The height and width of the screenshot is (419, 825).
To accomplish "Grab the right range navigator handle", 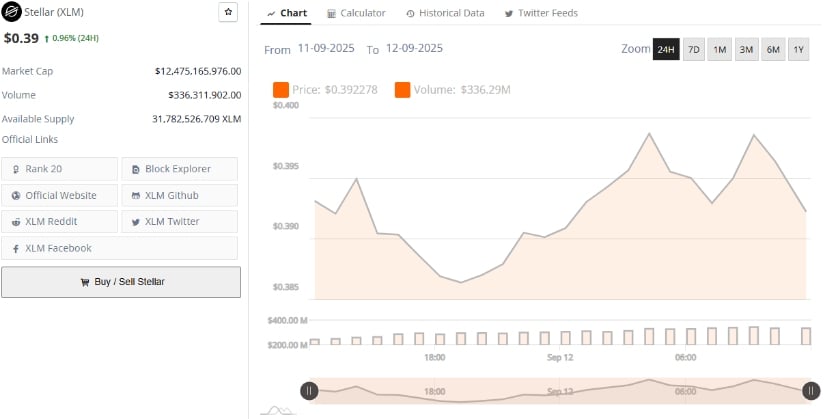I will 811,391.
